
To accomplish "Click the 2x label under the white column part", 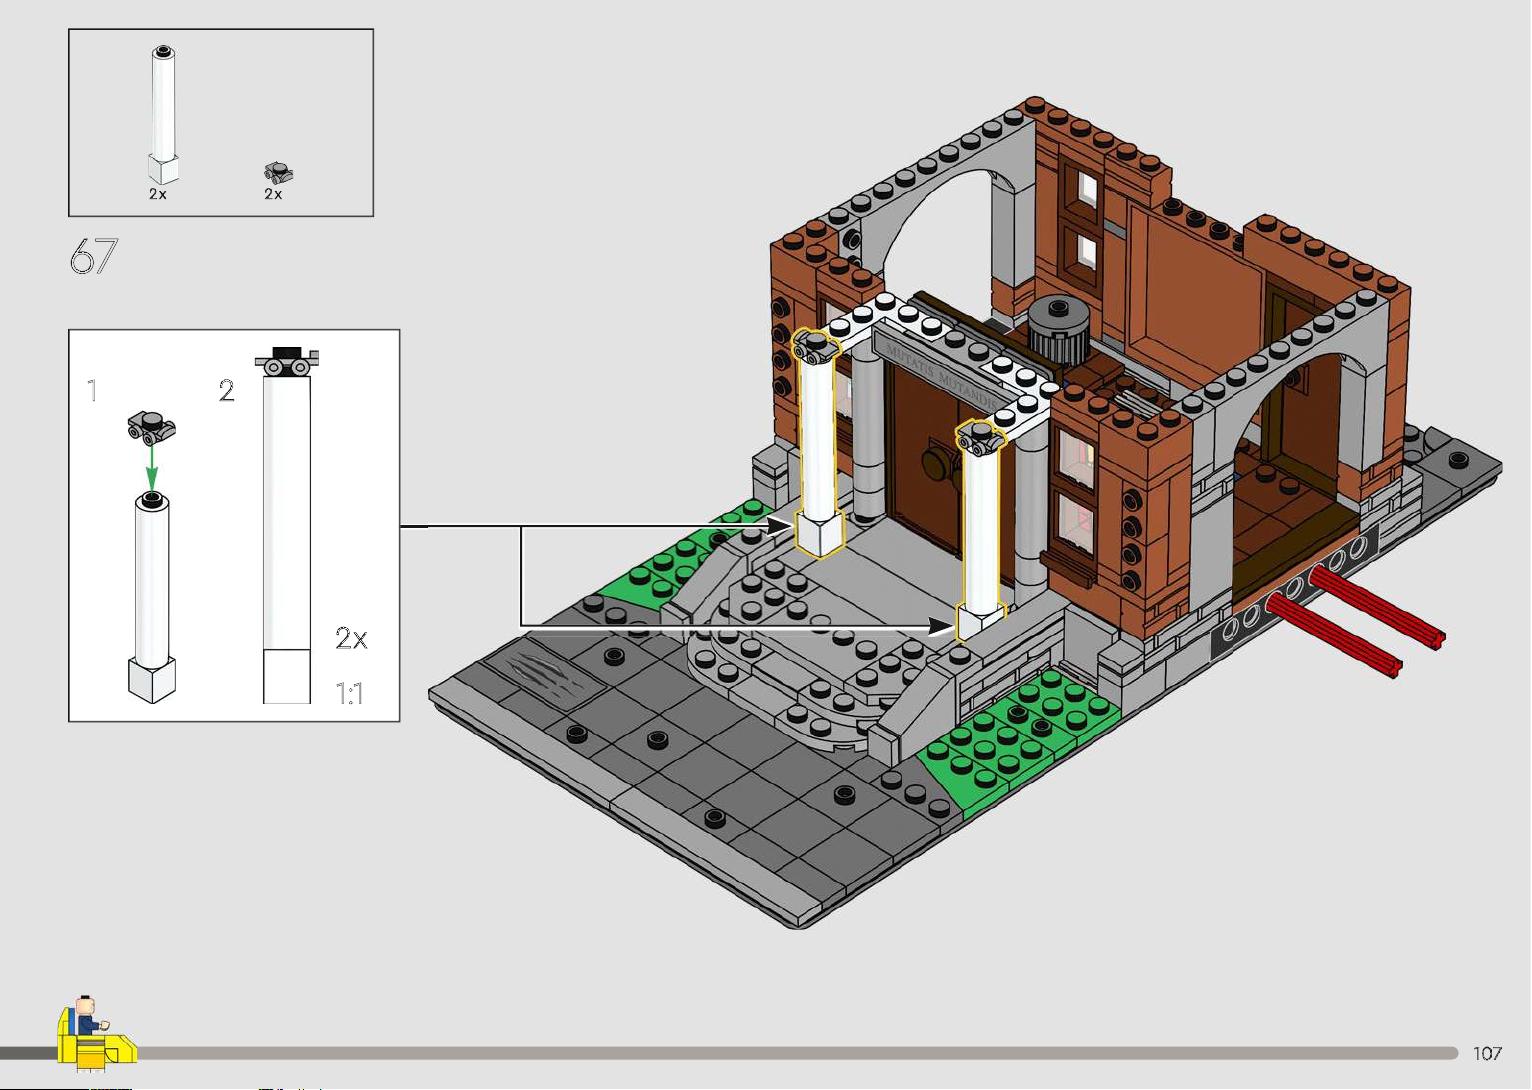I will (x=157, y=195).
